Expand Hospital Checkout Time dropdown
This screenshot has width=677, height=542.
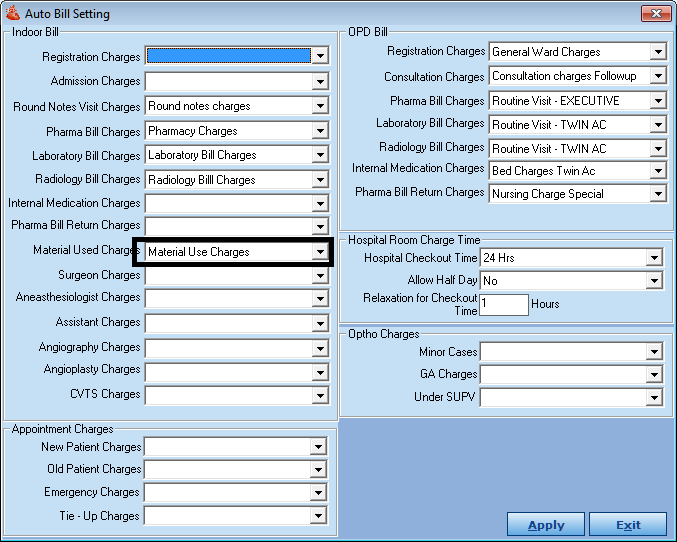pyautogui.click(x=655, y=258)
